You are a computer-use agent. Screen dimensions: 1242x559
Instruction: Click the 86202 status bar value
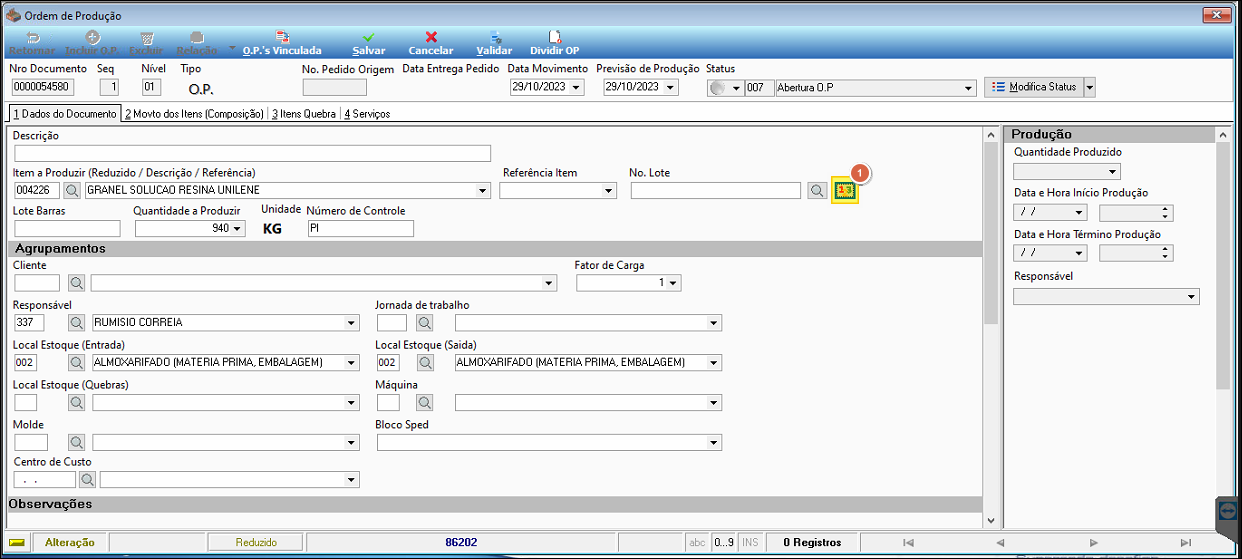click(x=461, y=542)
